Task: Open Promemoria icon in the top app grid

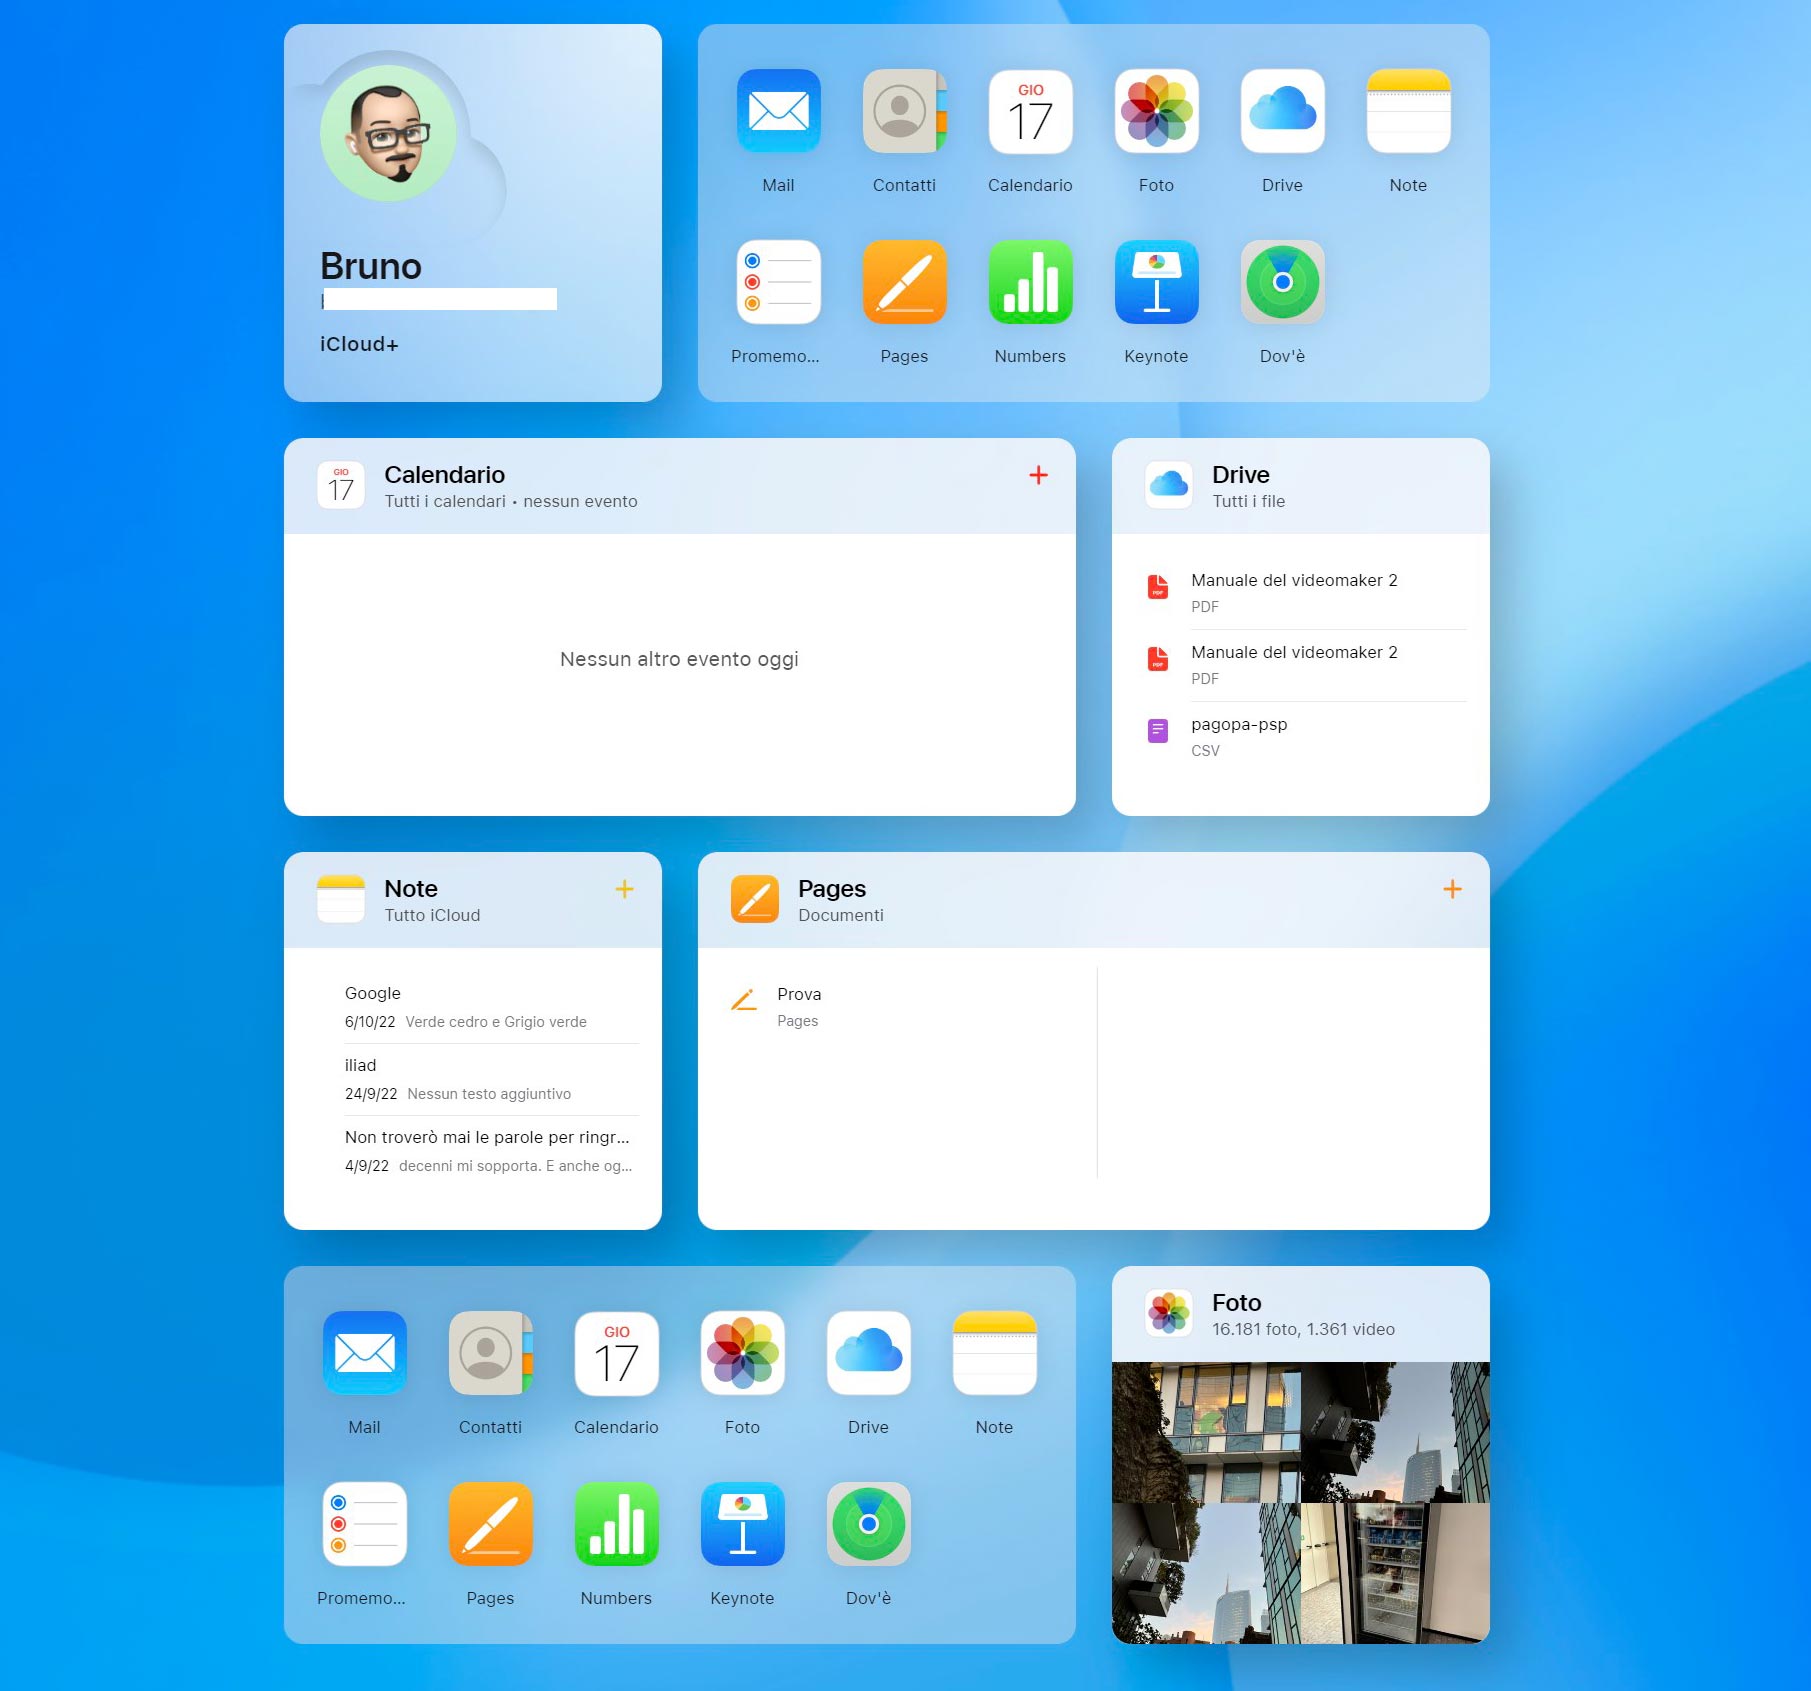Action: click(x=778, y=282)
